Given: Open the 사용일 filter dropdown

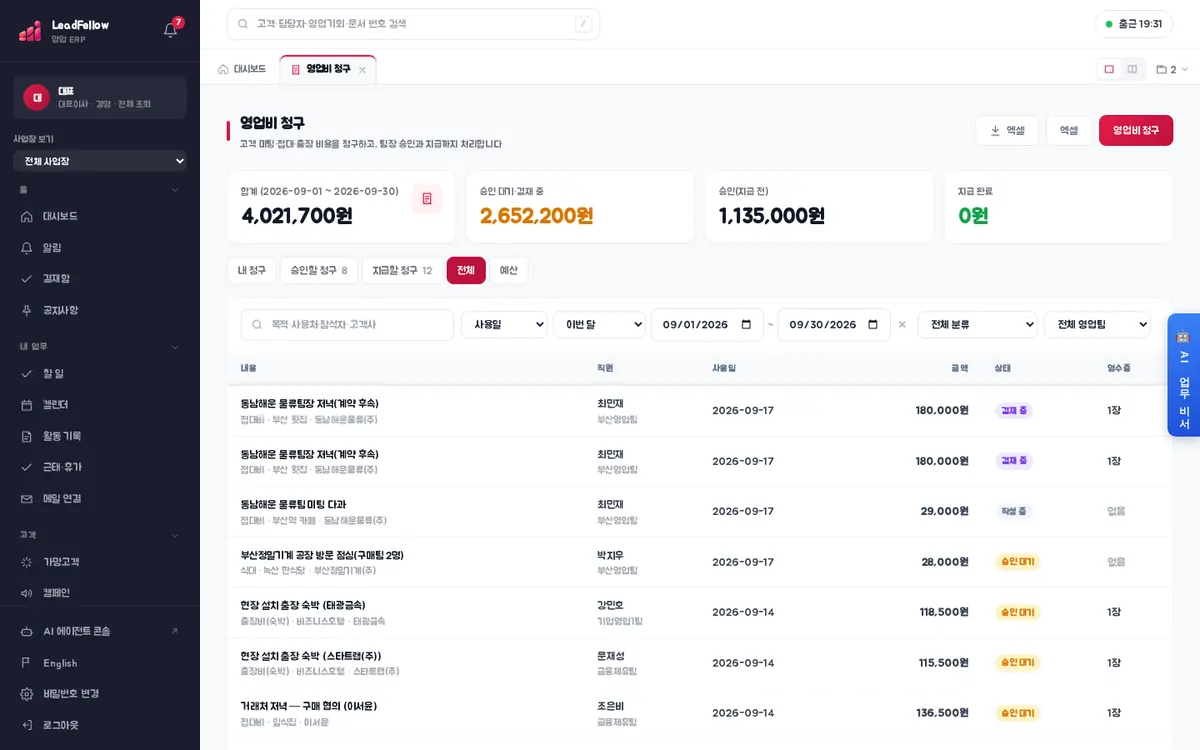Looking at the screenshot, I should click(504, 325).
